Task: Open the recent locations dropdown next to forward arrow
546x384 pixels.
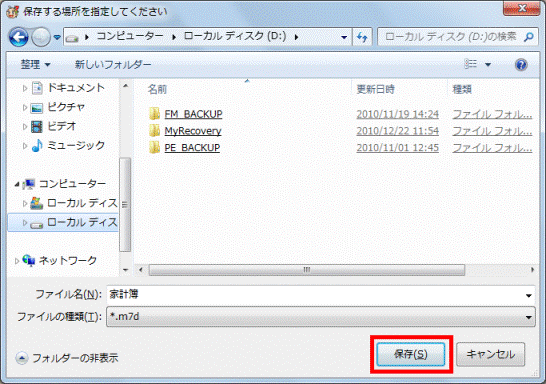Action: point(57,37)
